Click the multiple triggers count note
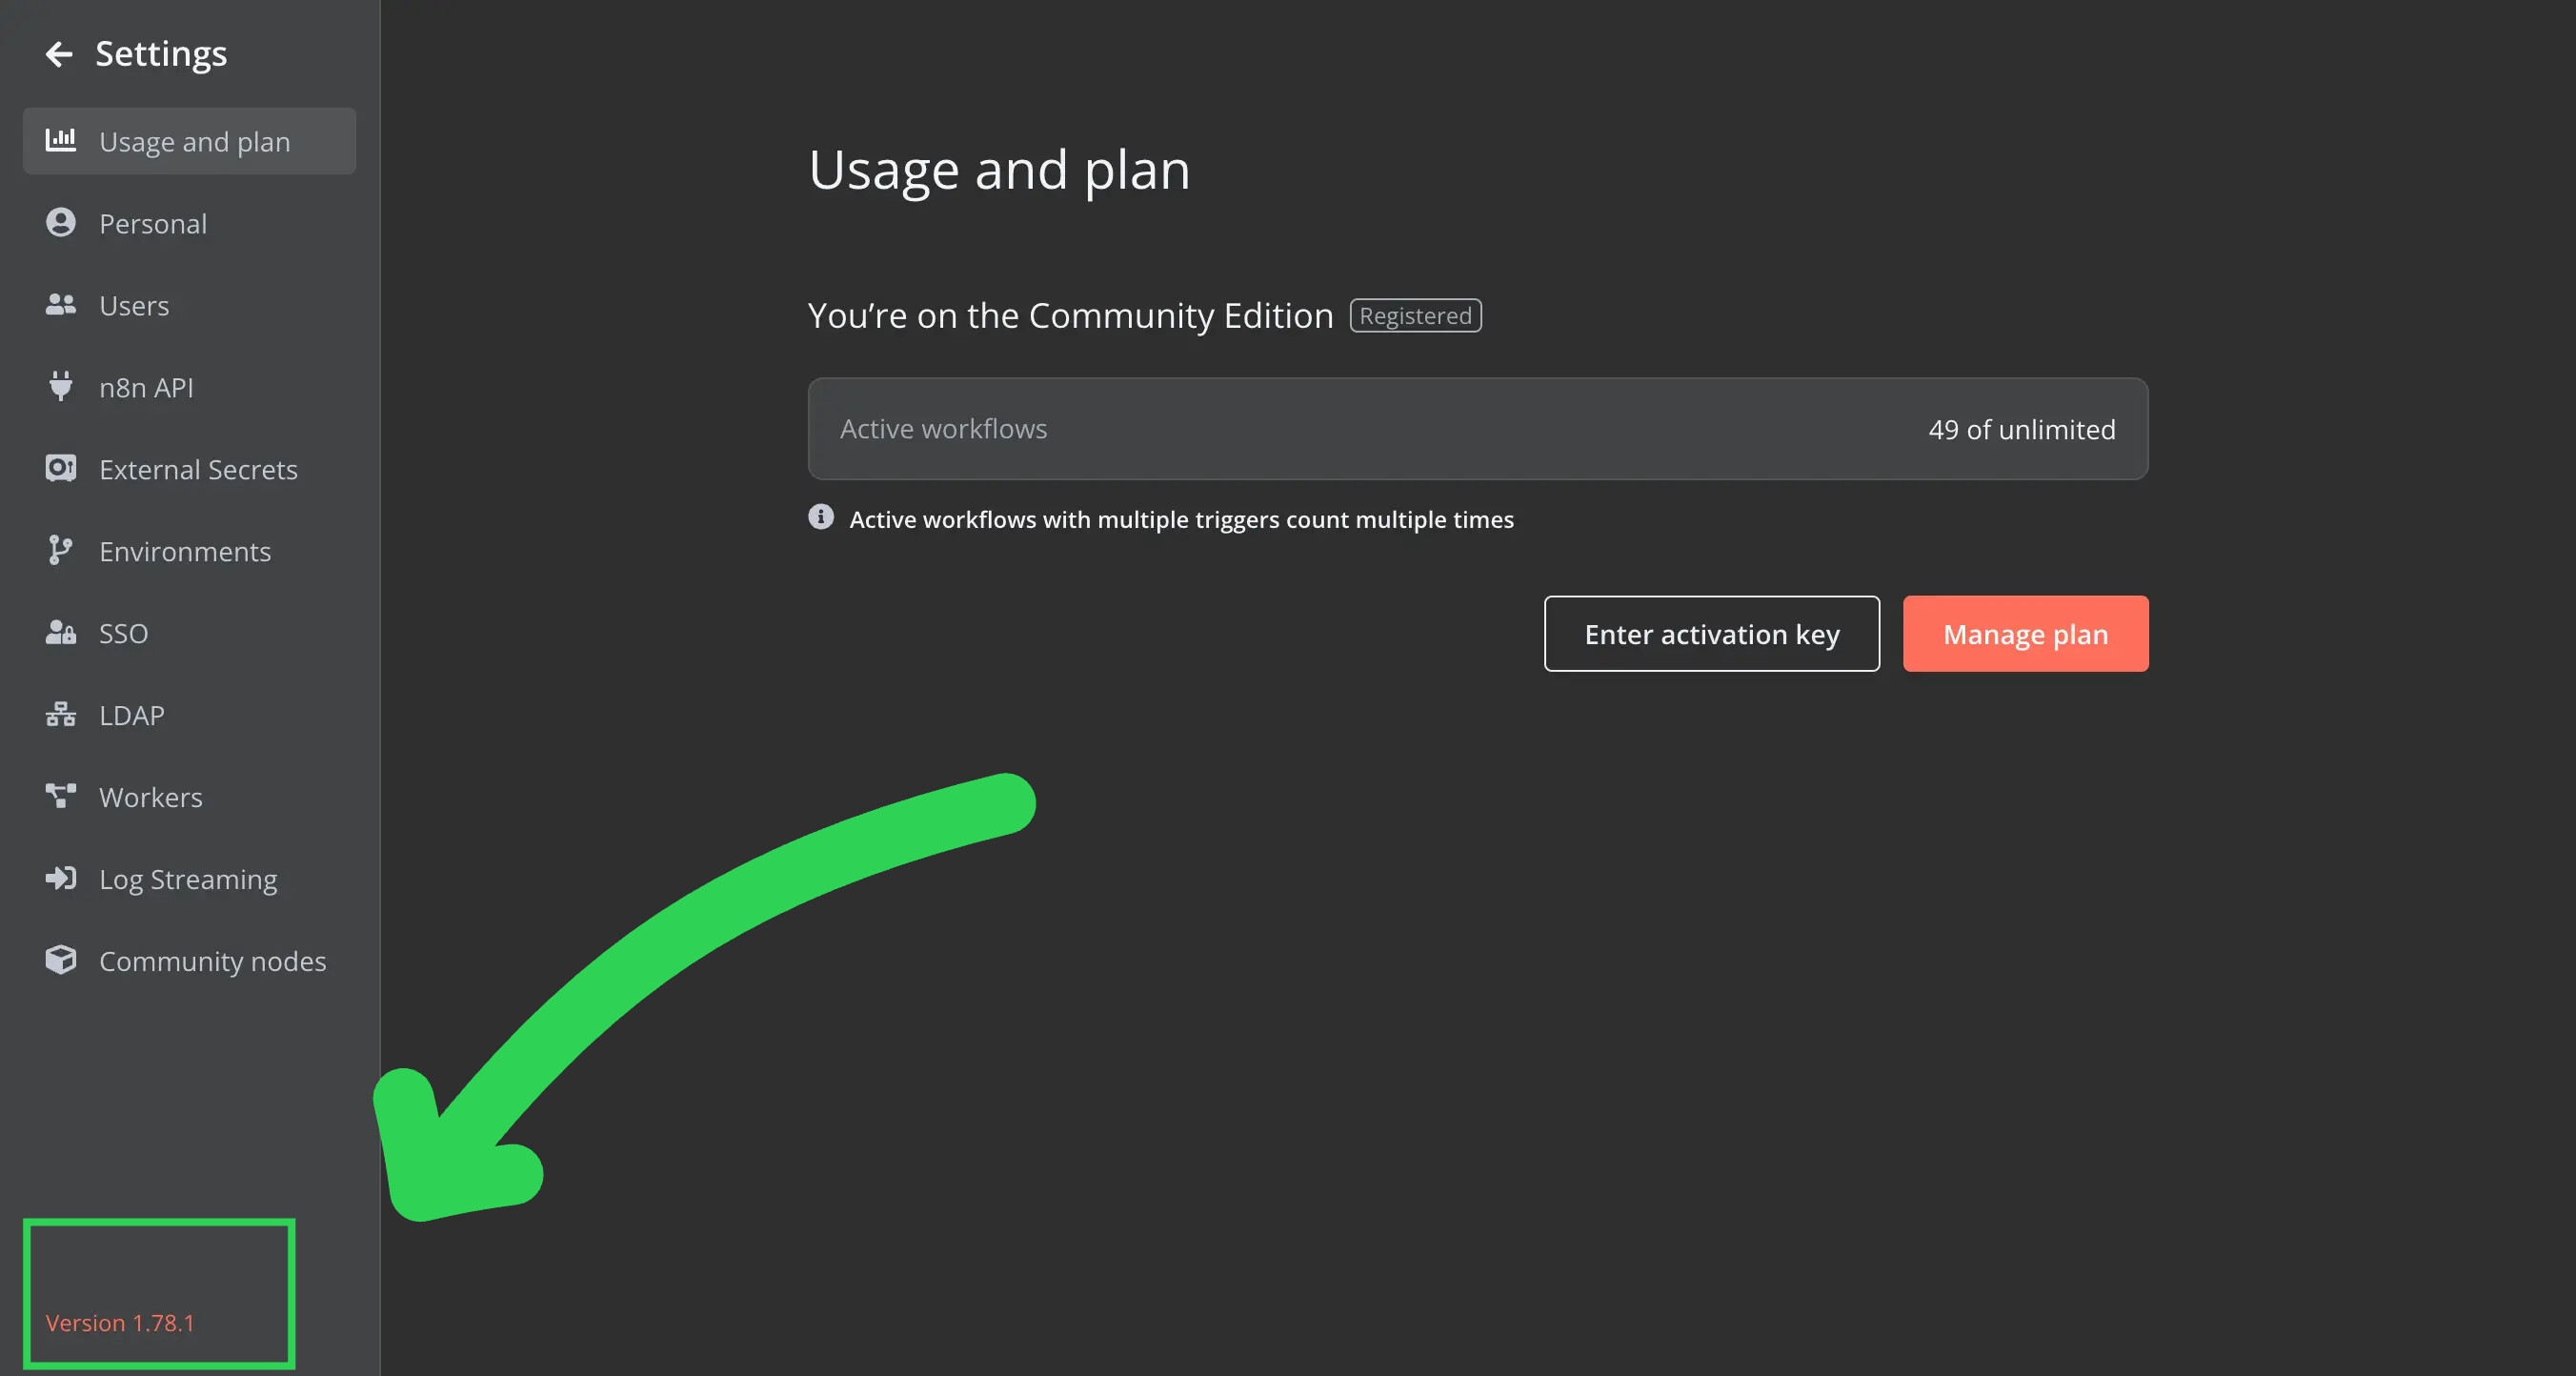Screen dimensions: 2576x1376 pos(1181,520)
